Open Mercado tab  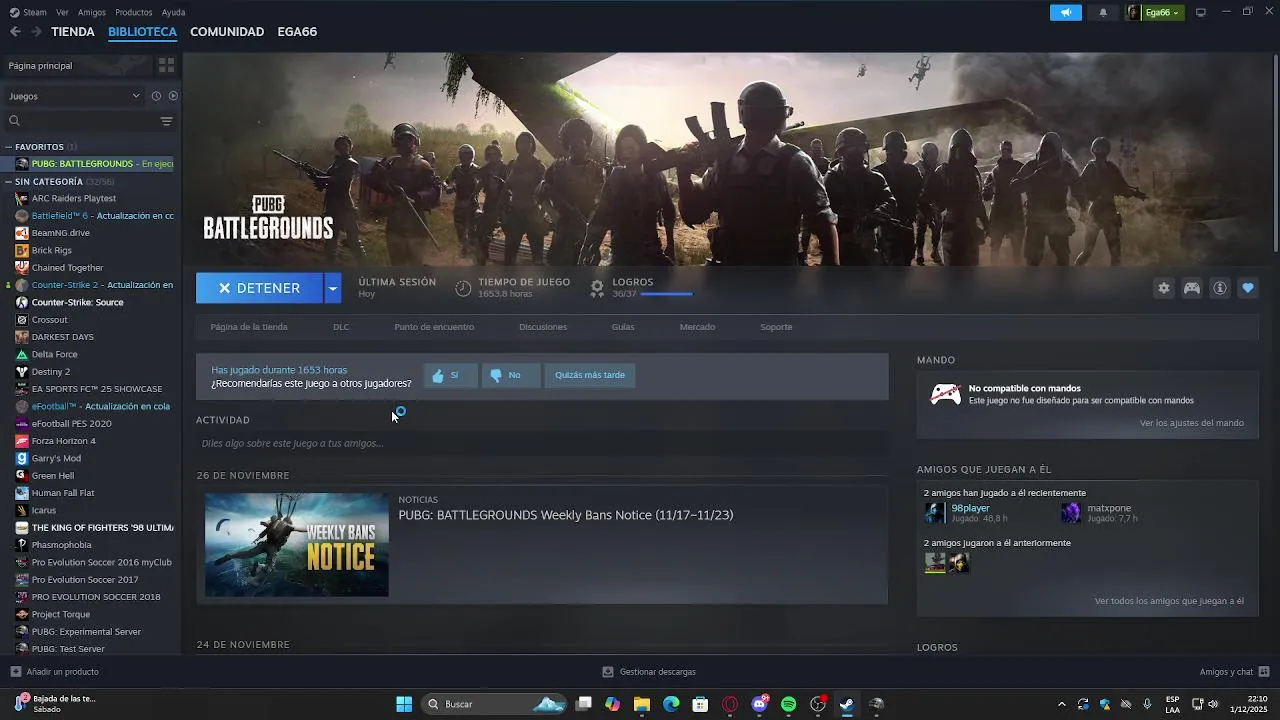point(697,327)
